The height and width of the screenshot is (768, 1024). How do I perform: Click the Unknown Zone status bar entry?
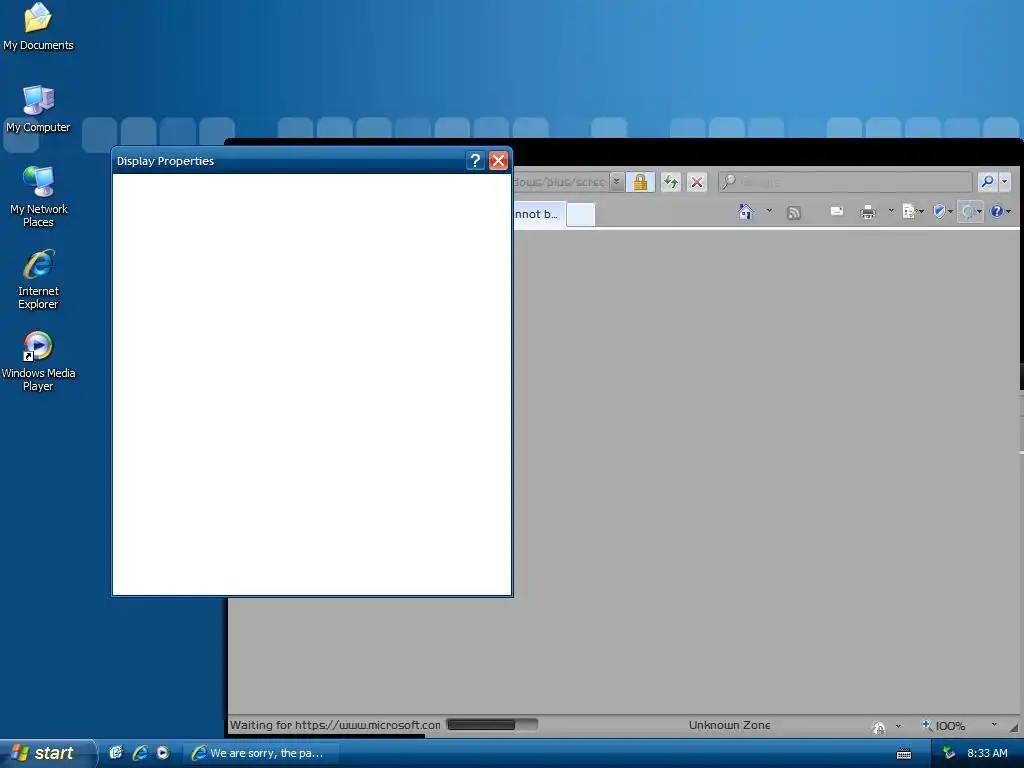[x=729, y=725]
